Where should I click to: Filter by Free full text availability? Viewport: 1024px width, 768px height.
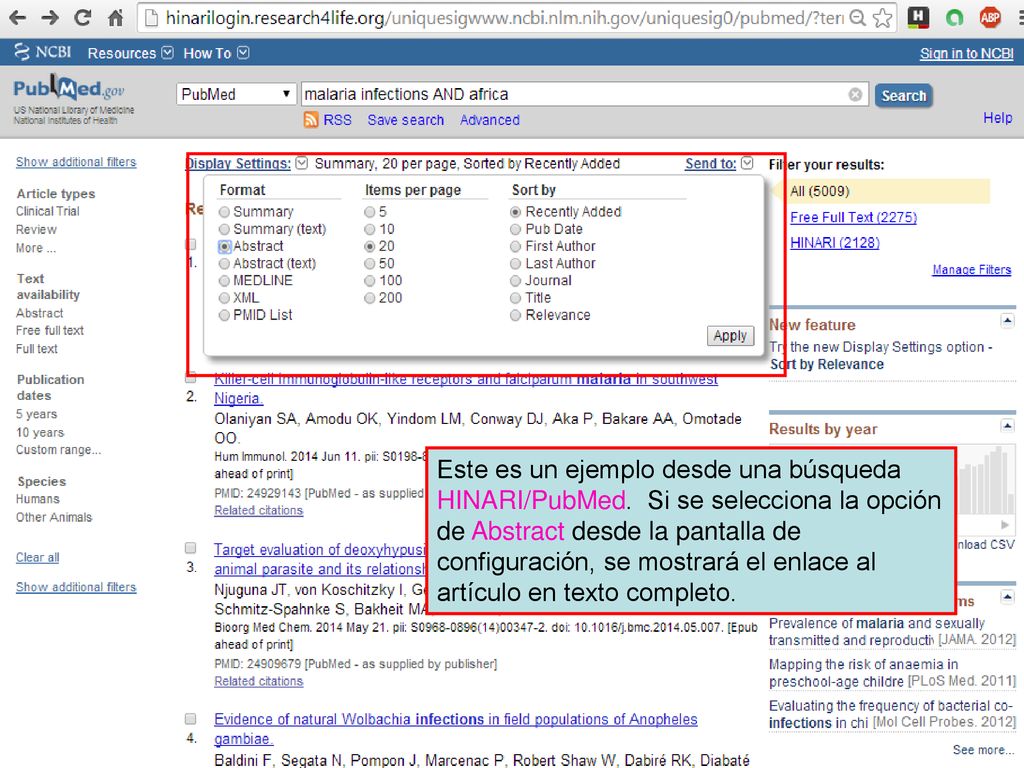pos(50,330)
